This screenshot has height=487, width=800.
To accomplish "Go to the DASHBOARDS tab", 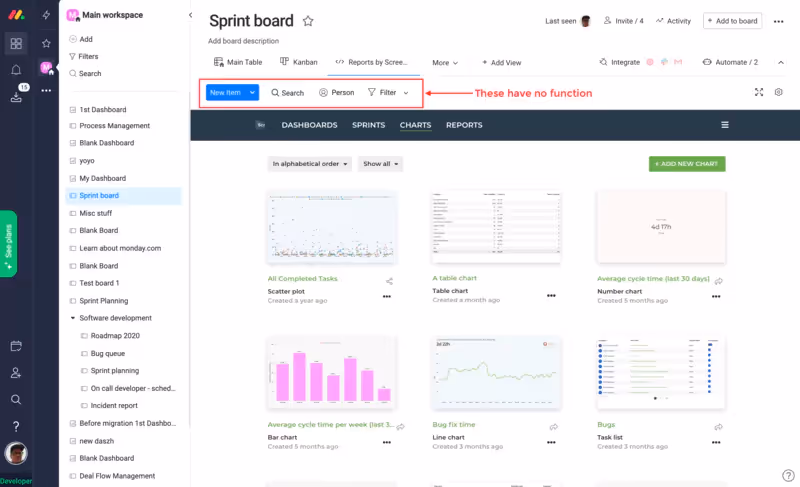I will [x=309, y=125].
